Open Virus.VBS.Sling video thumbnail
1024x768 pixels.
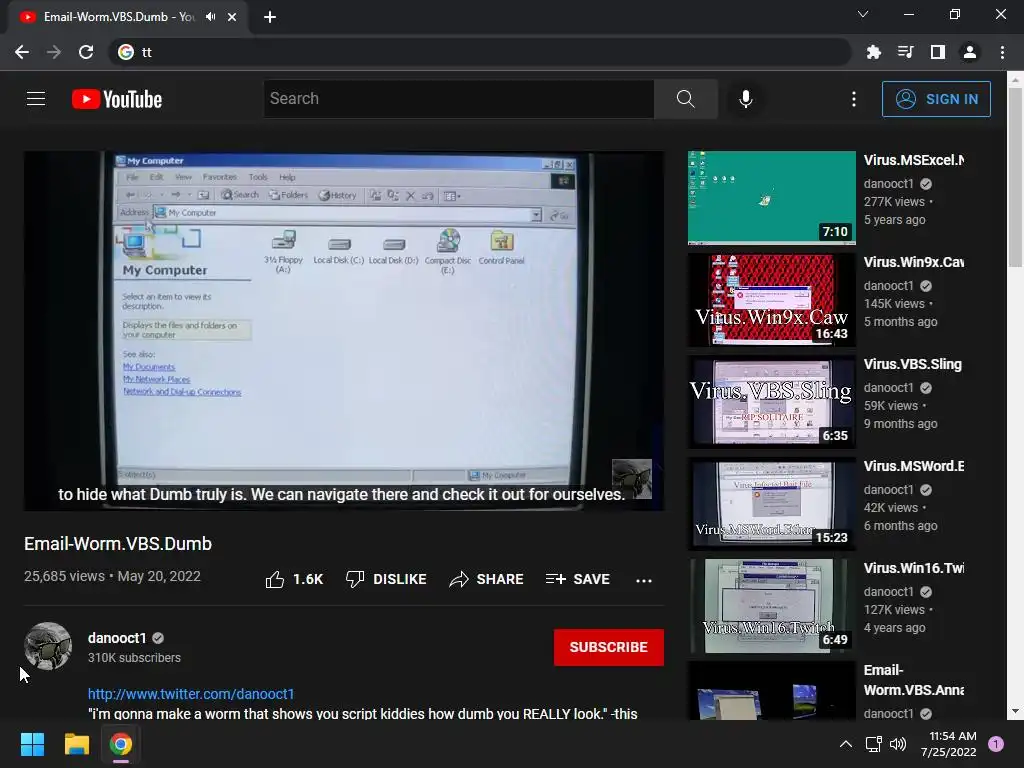[771, 402]
